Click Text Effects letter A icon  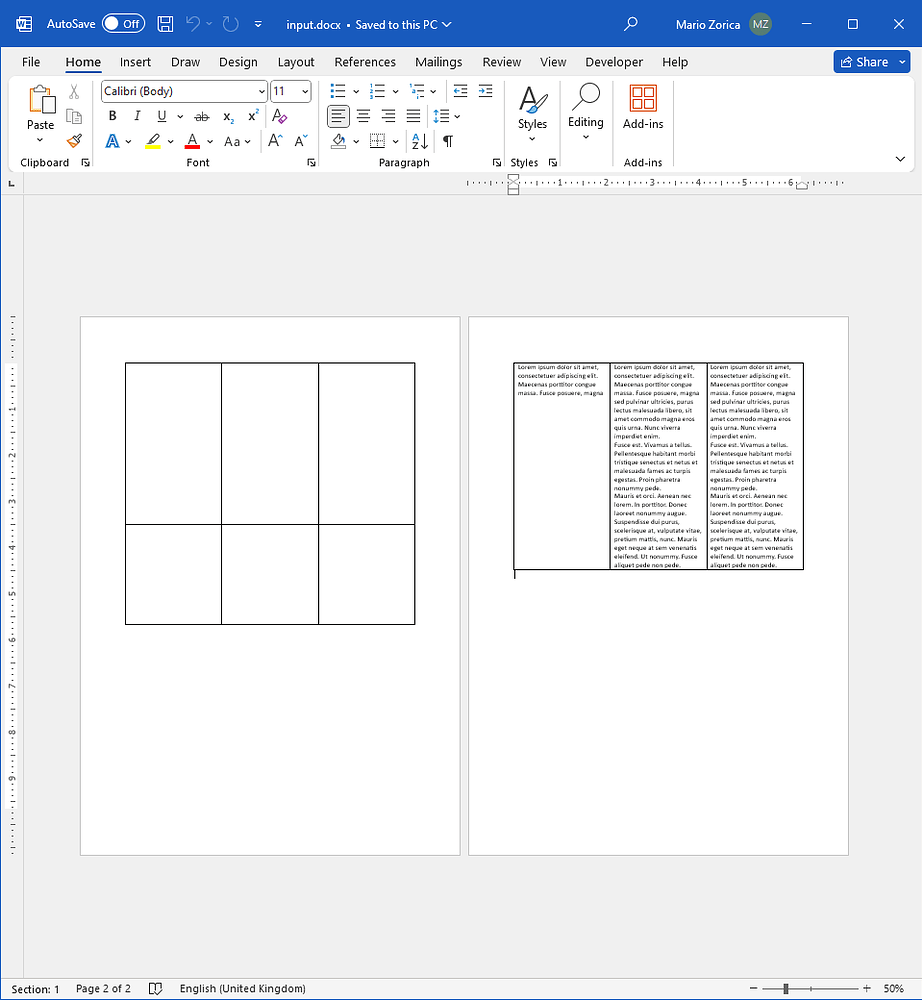coord(112,141)
